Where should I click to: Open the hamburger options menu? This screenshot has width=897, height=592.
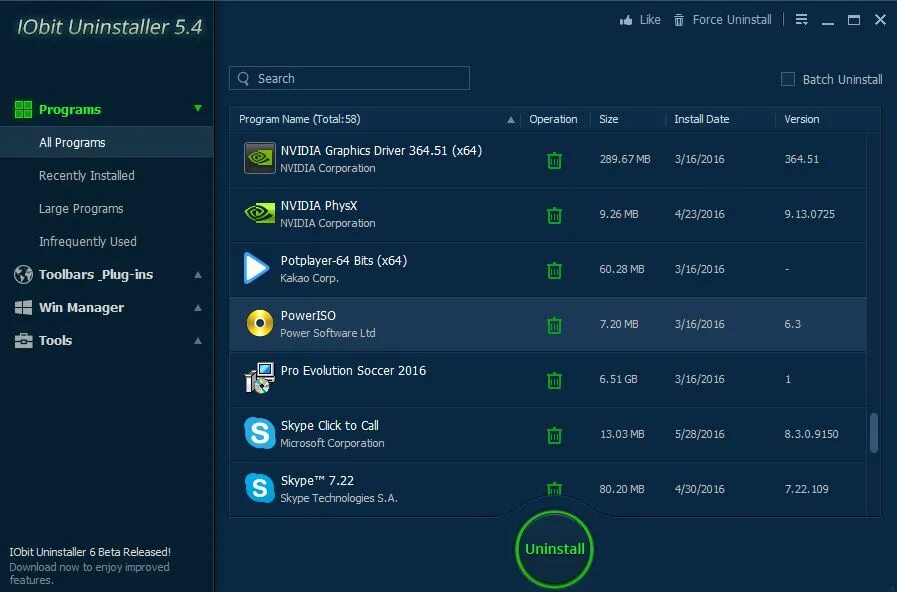click(801, 20)
